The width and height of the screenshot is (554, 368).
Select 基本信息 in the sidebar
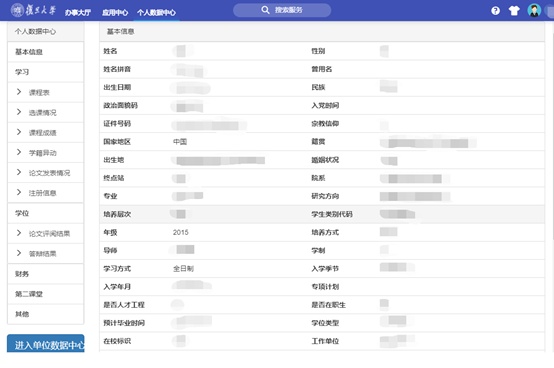[46, 52]
